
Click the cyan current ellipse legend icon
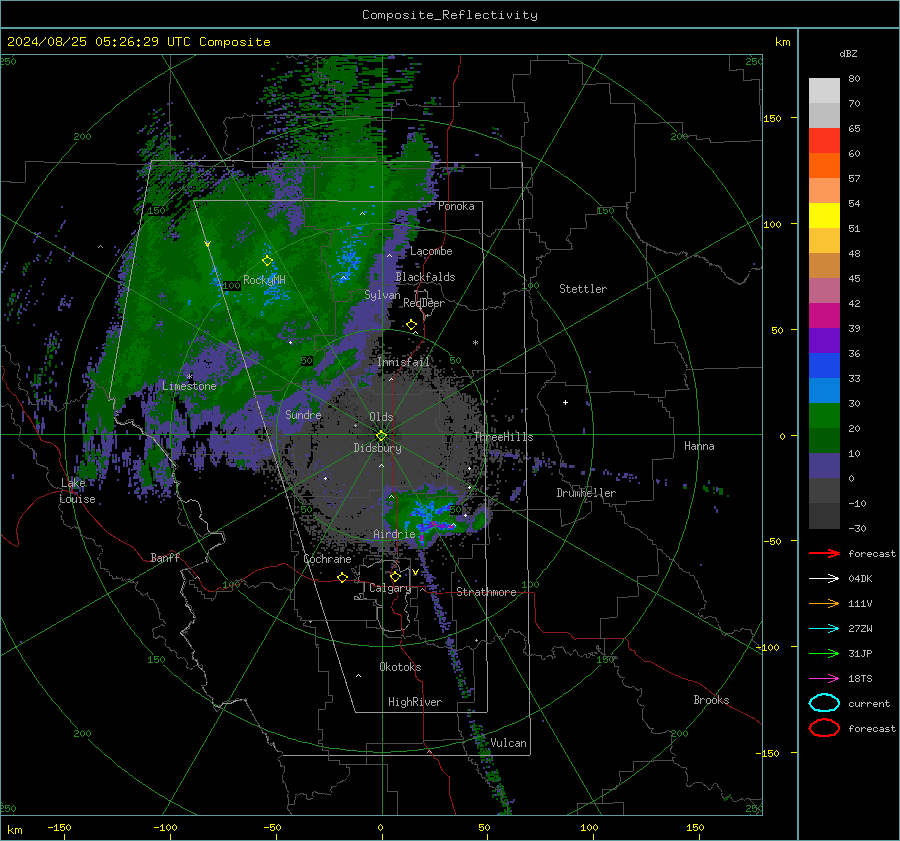(x=824, y=703)
